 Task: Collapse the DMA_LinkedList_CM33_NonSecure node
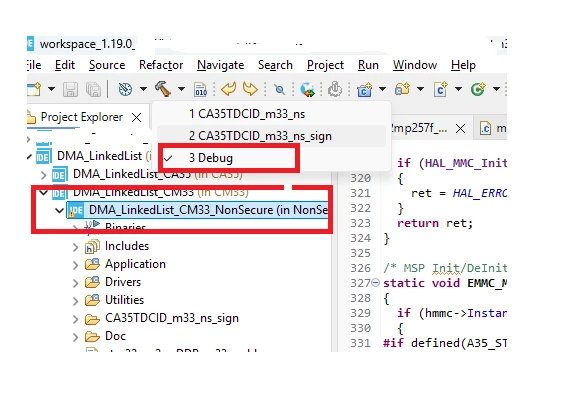[x=59, y=210]
